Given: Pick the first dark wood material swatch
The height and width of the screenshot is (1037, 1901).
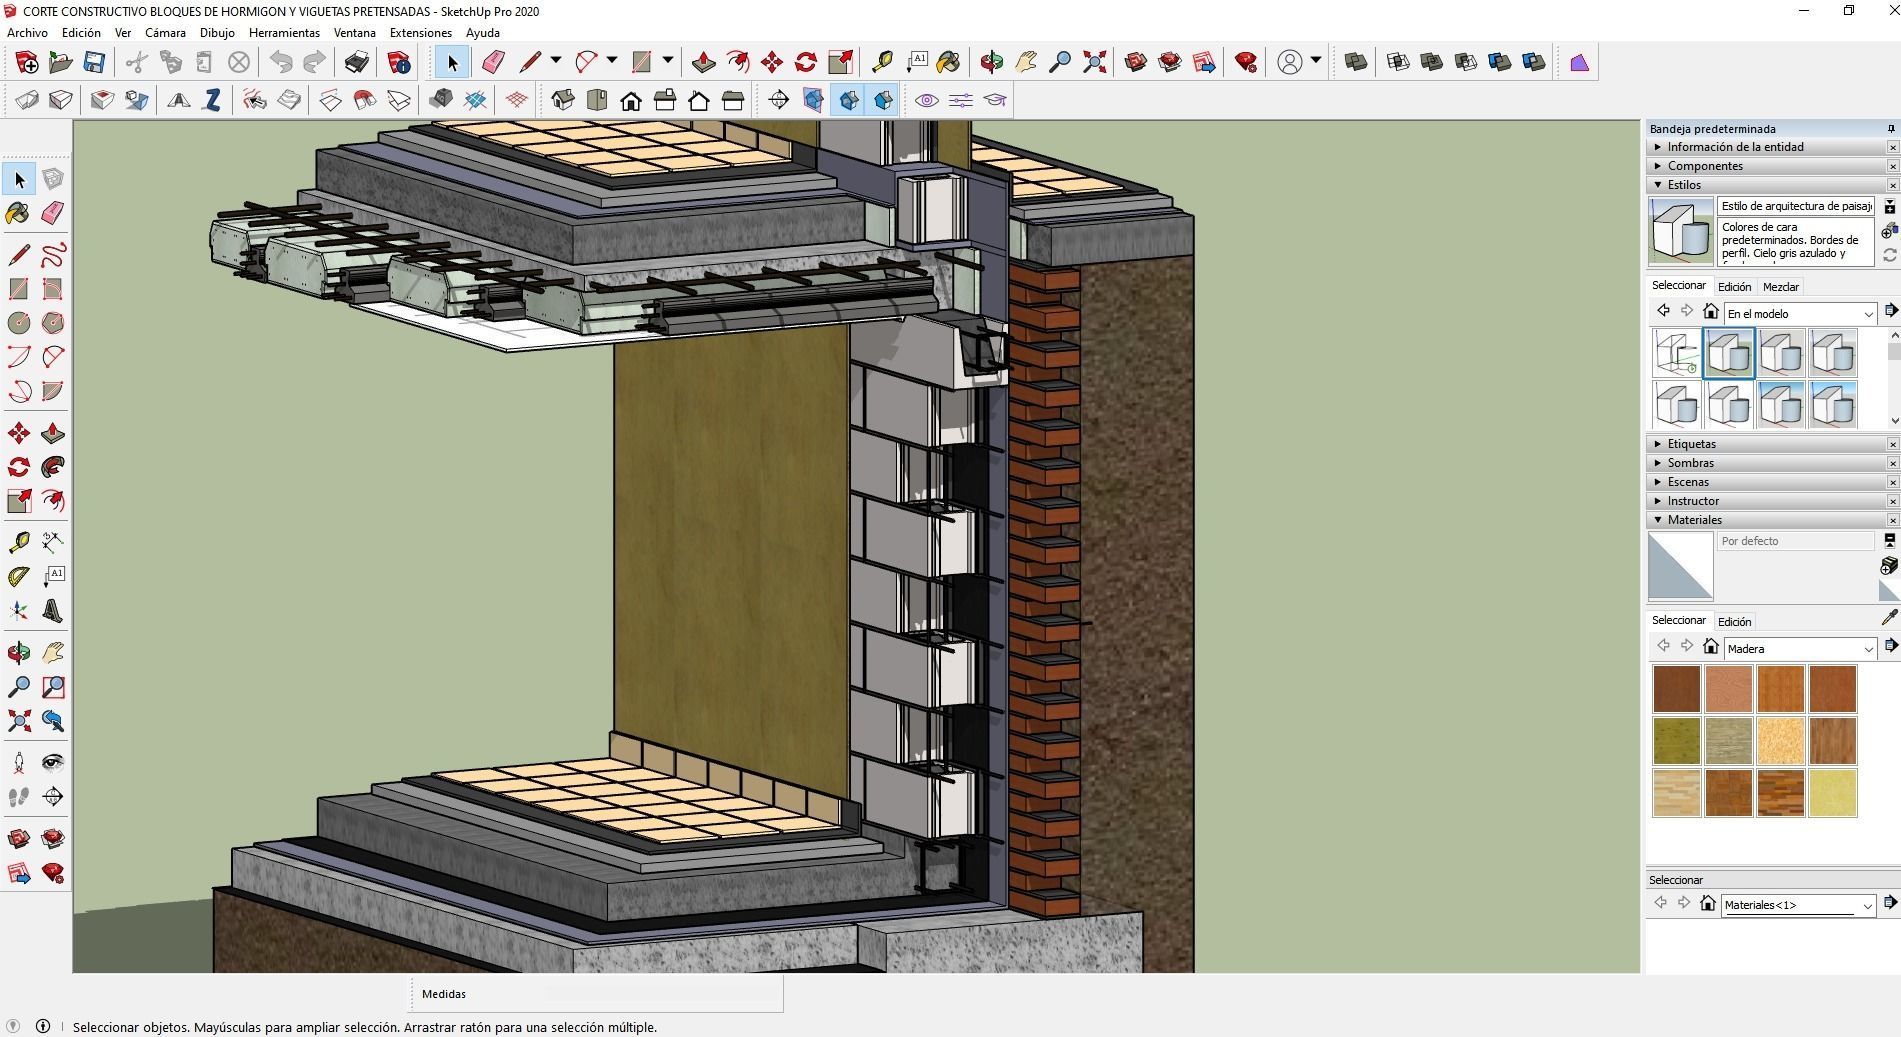Looking at the screenshot, I should [x=1677, y=689].
